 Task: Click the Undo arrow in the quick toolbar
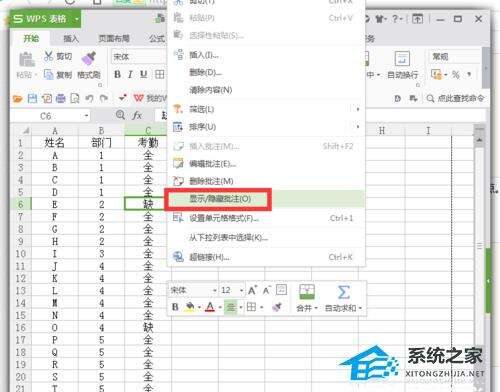pos(89,98)
